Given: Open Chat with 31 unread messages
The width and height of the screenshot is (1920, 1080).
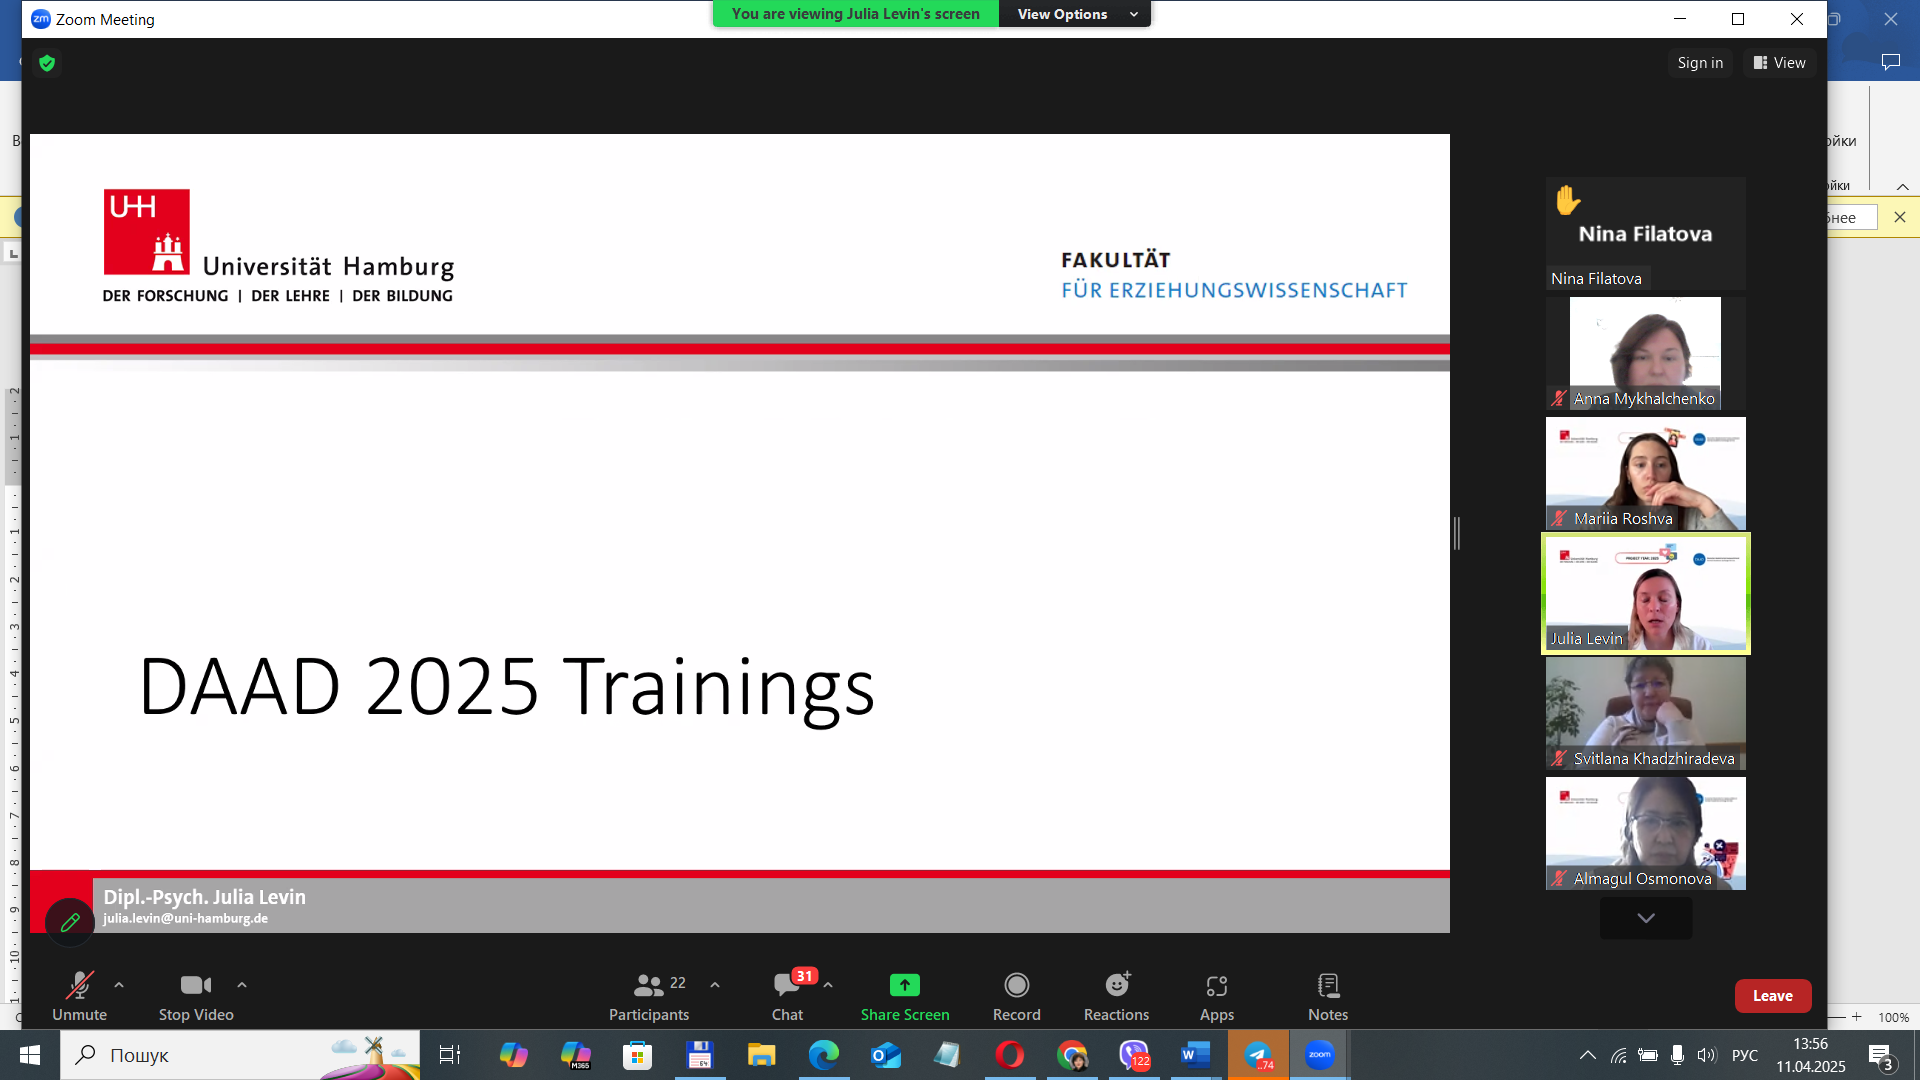Looking at the screenshot, I should (788, 996).
